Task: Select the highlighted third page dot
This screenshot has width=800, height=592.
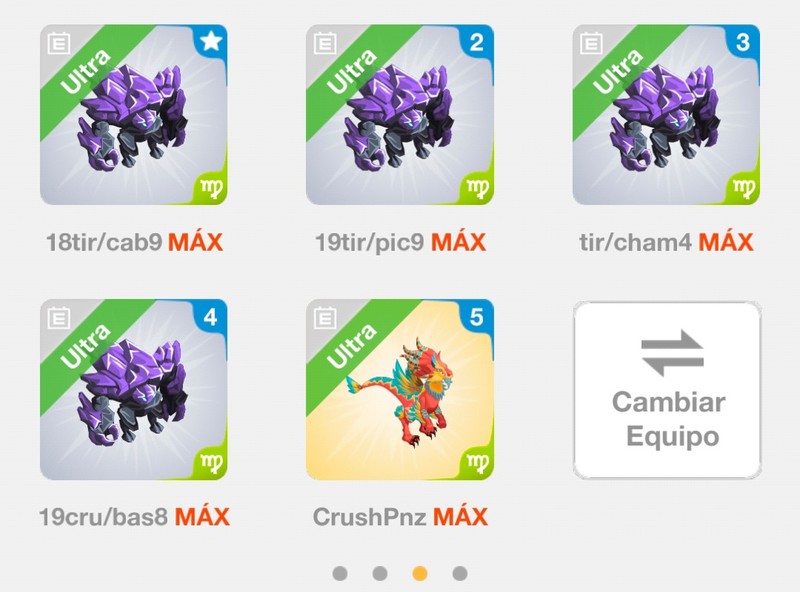Action: [x=420, y=574]
